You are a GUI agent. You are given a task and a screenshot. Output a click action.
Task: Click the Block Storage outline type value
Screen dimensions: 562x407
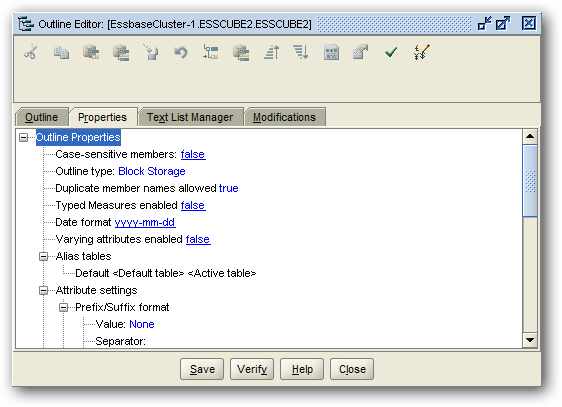tap(152, 171)
